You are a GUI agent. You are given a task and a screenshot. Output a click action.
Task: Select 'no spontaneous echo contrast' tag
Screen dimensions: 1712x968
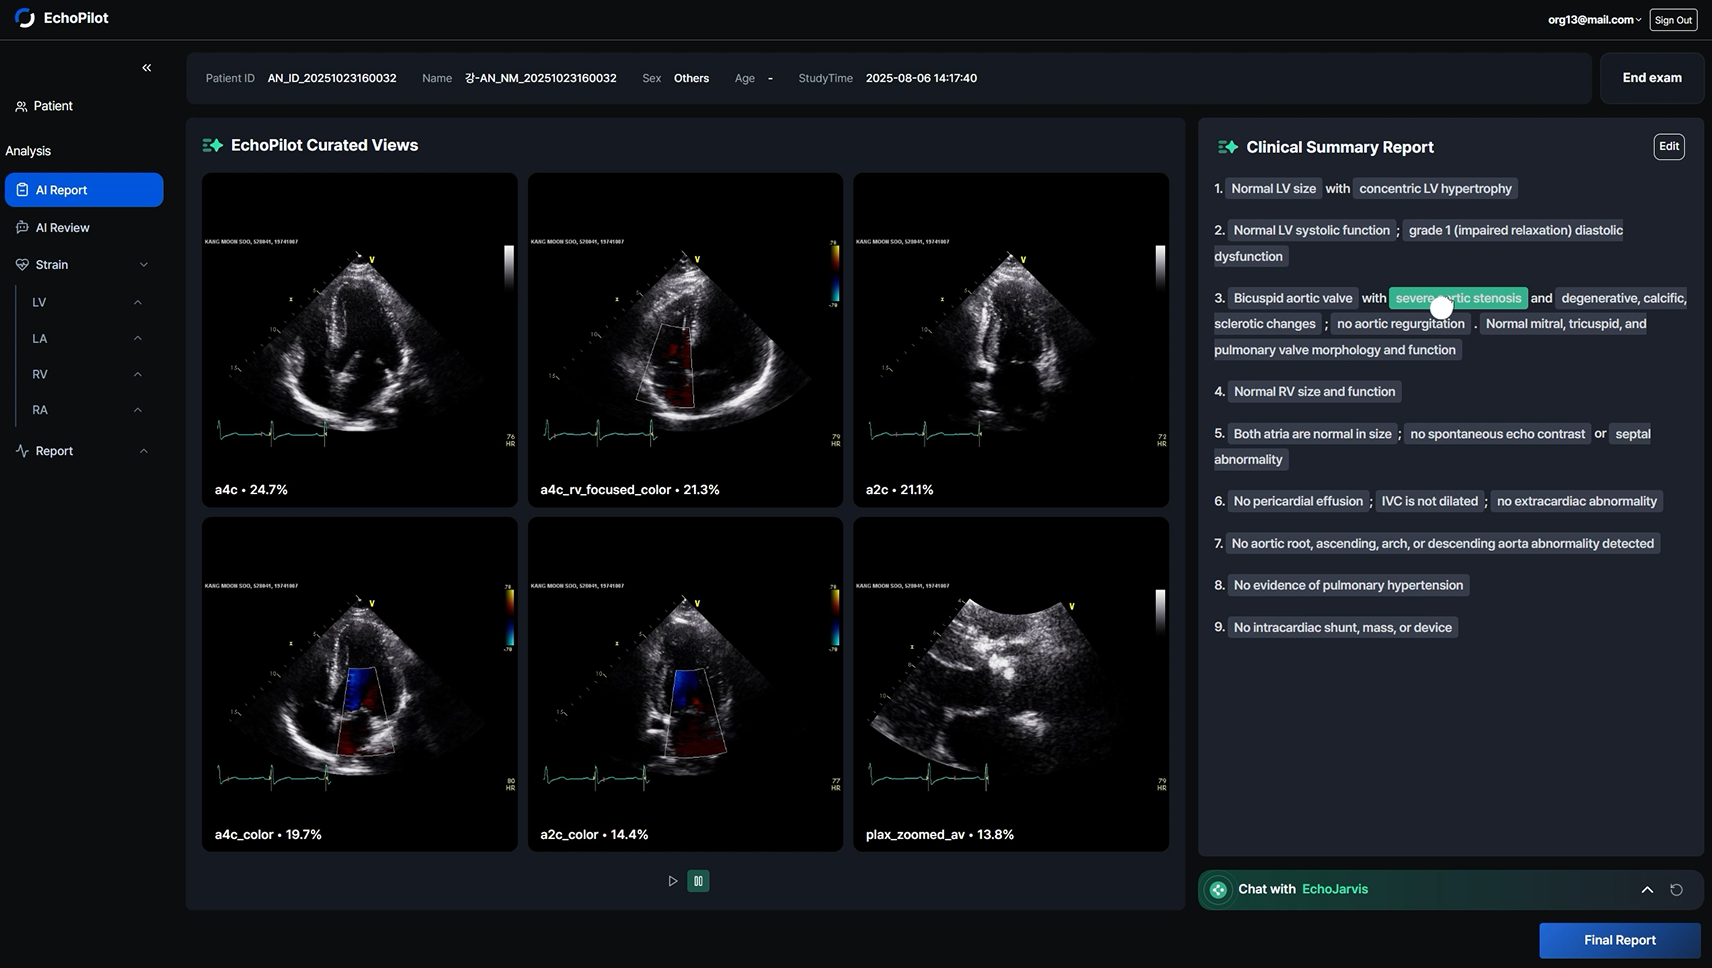1497,434
